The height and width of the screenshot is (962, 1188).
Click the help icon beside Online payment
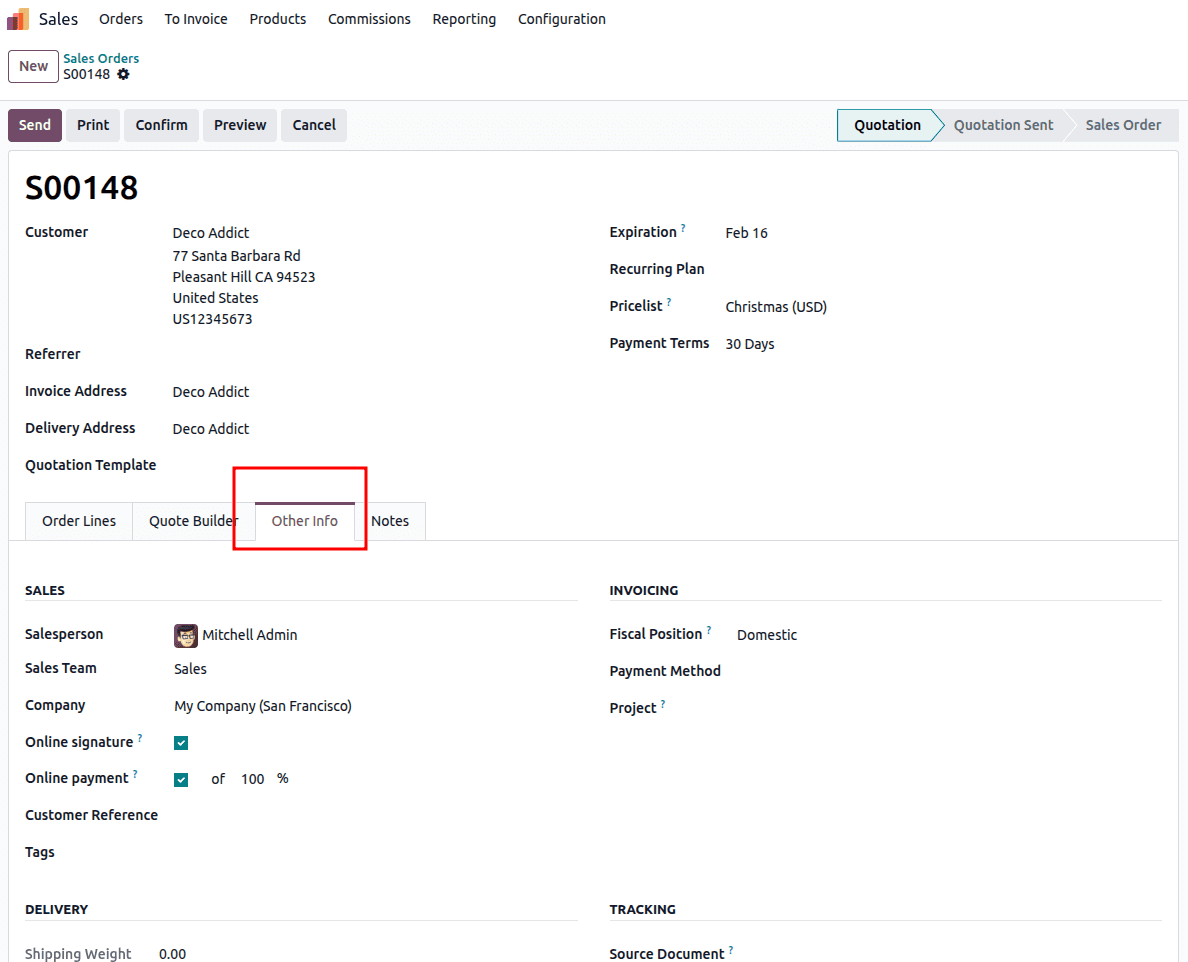(135, 772)
